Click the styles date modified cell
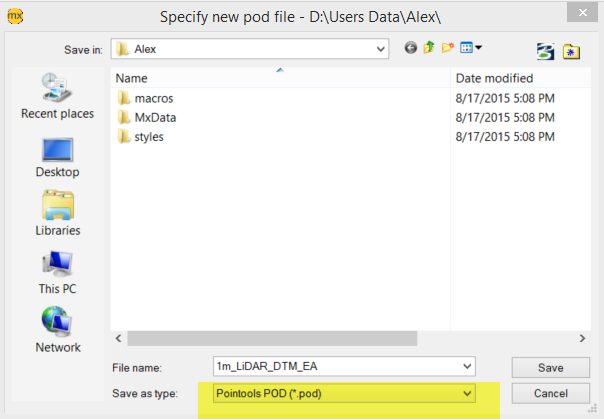The width and height of the screenshot is (604, 419). pyautogui.click(x=505, y=137)
